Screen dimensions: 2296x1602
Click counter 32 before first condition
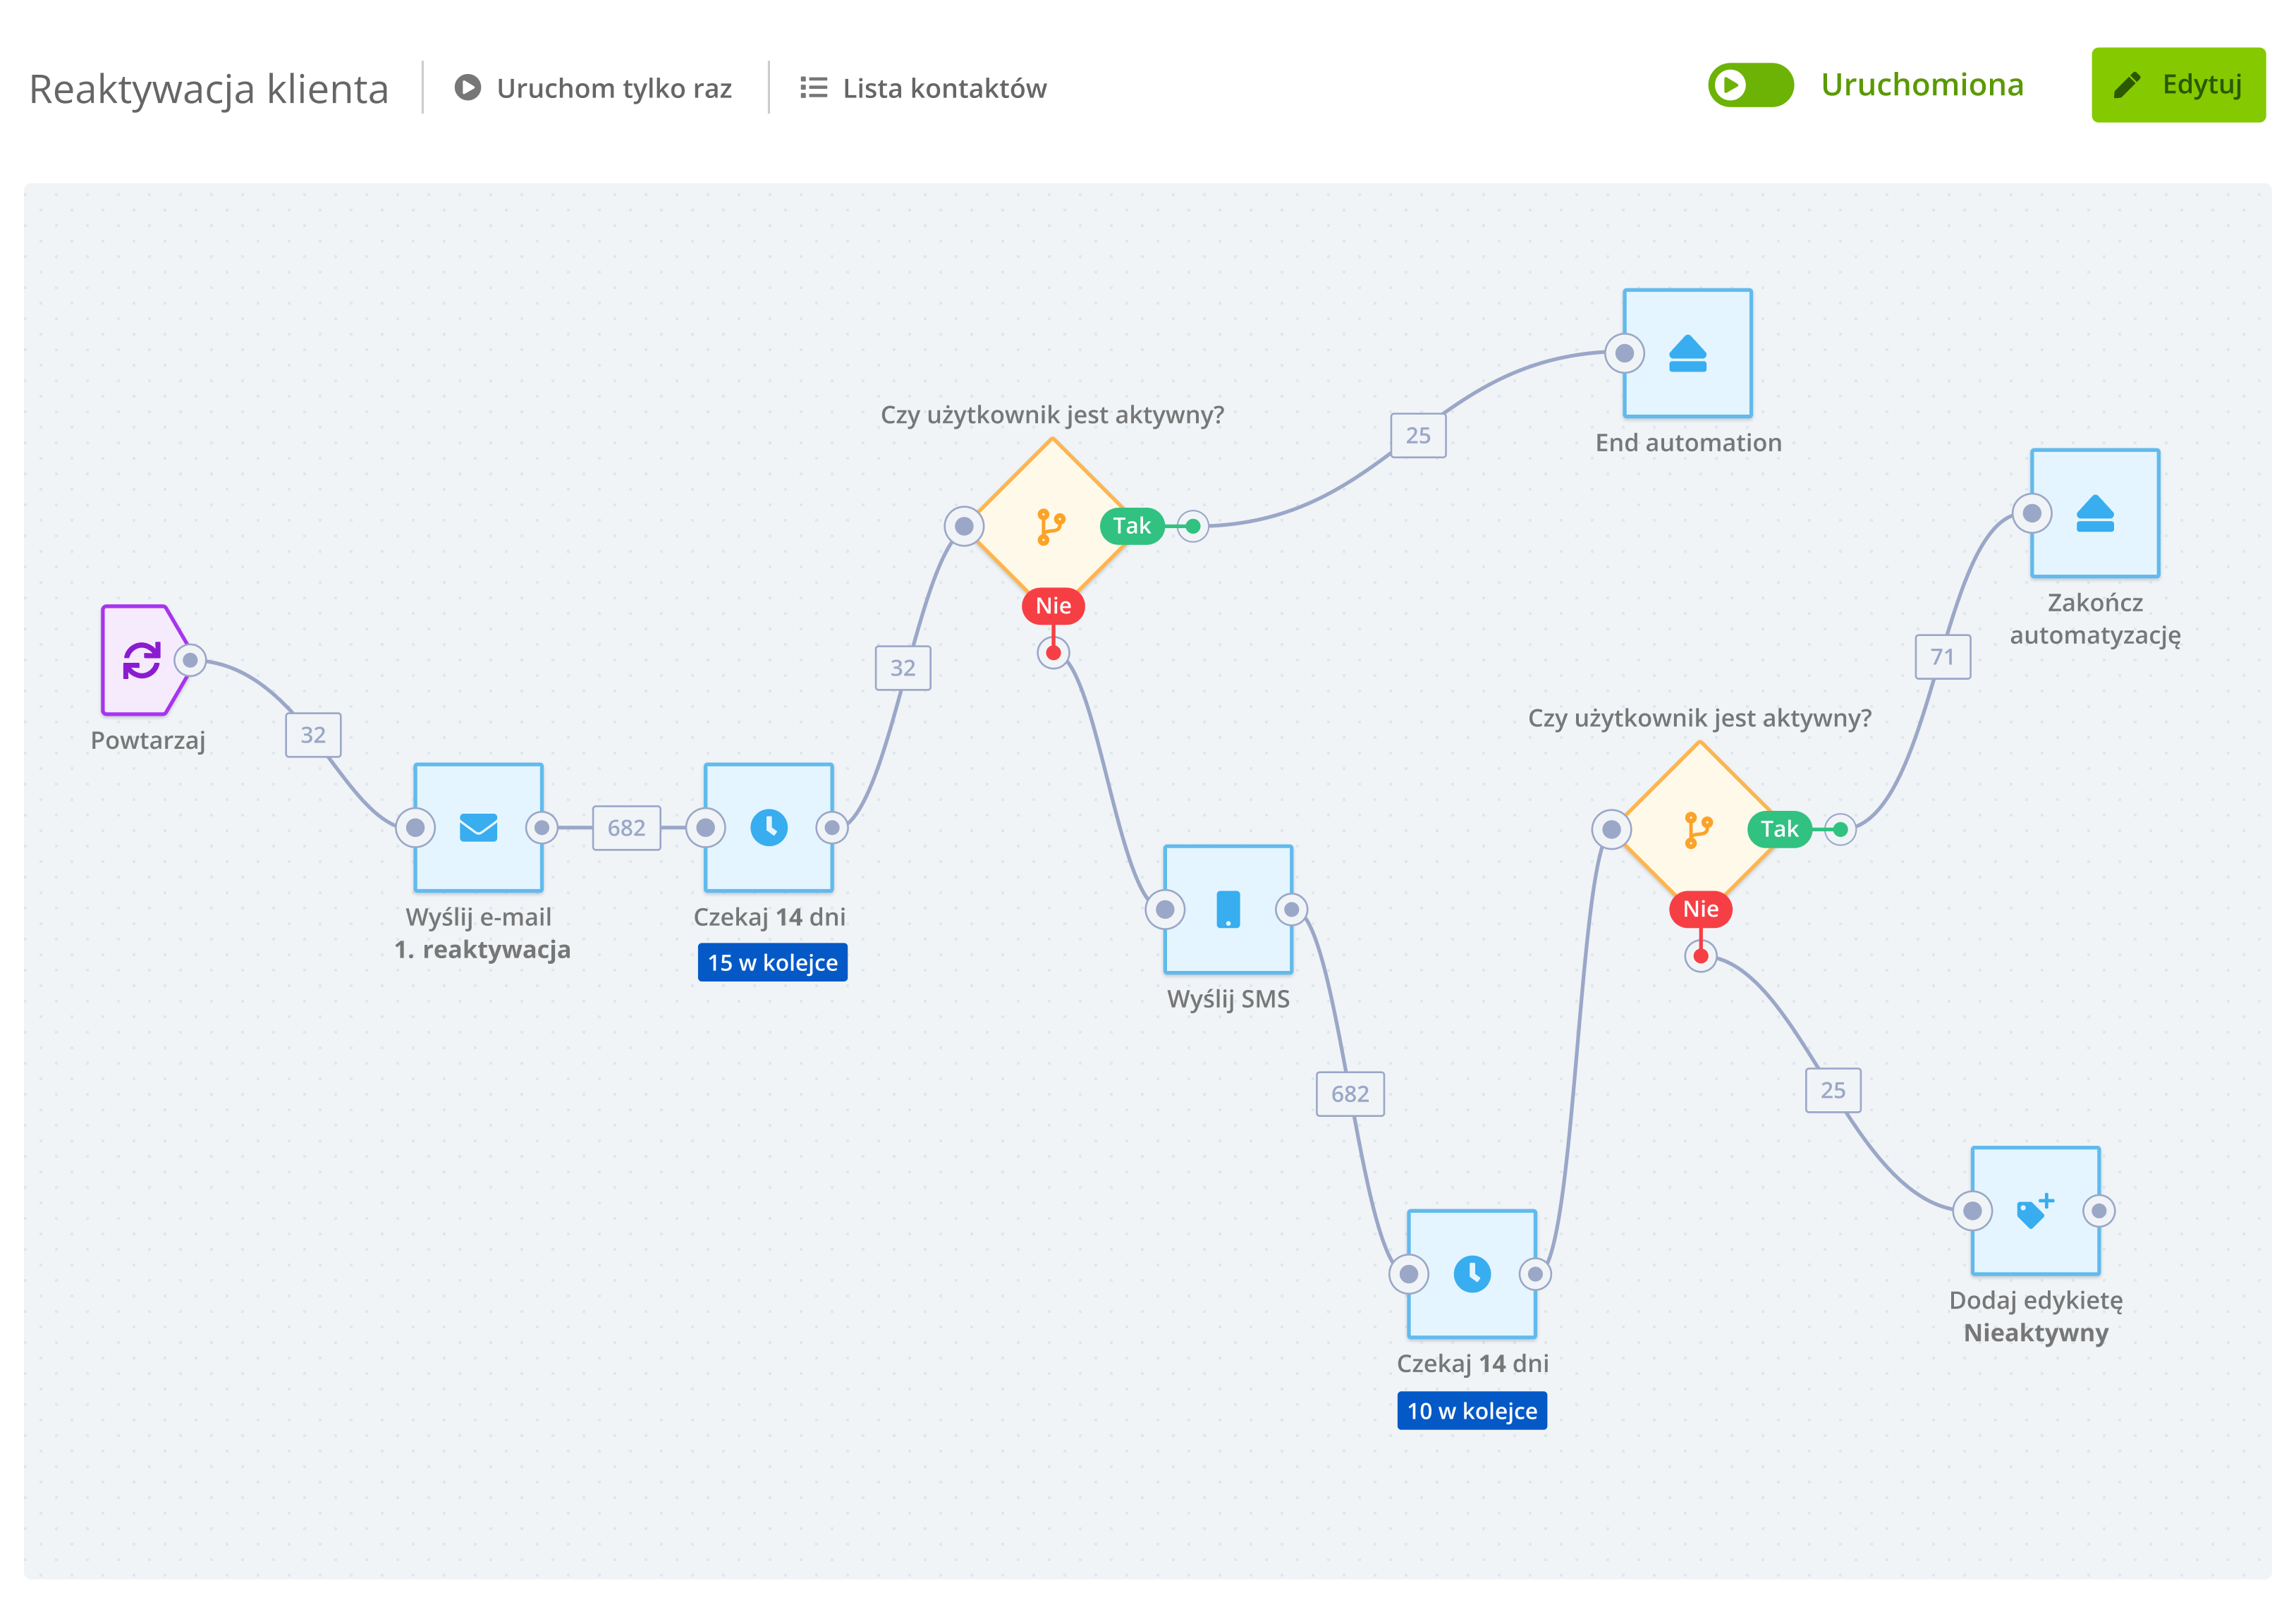pos(903,668)
